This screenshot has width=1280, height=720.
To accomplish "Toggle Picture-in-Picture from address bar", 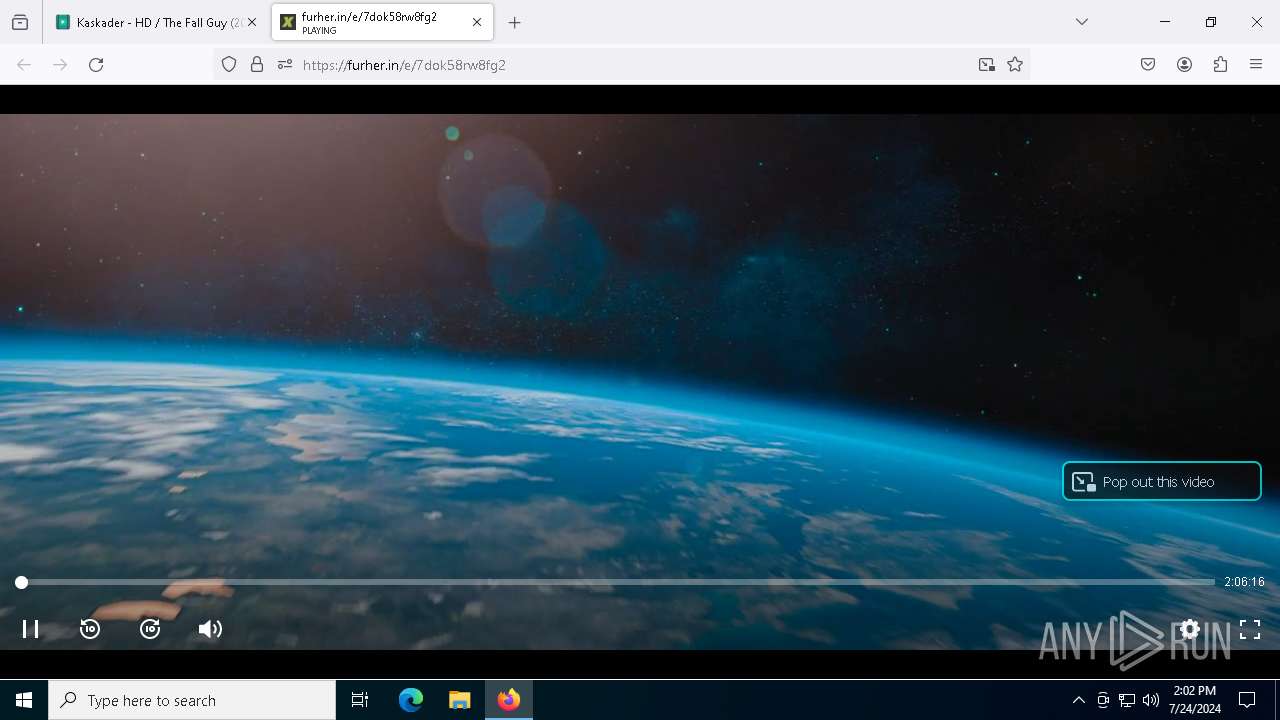I will coord(987,65).
